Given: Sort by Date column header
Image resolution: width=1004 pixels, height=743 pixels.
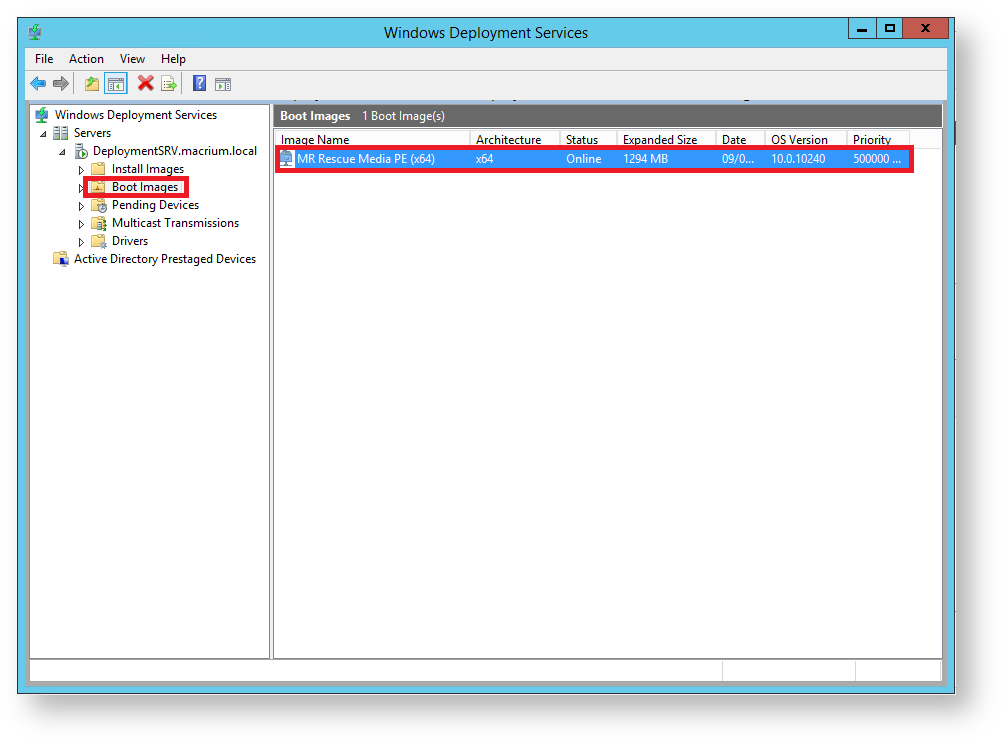Looking at the screenshot, I should pos(741,139).
